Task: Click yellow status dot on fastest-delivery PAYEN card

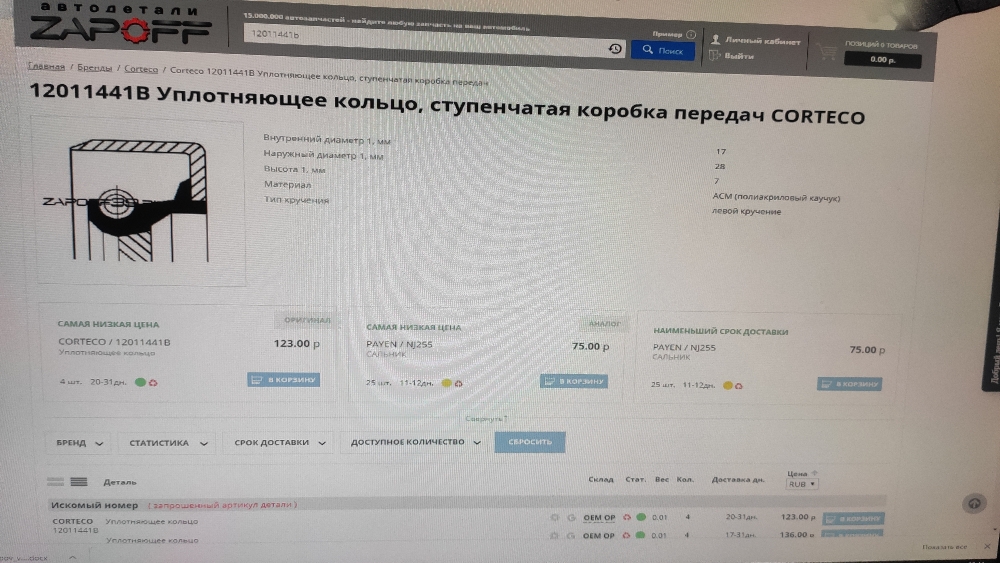Action: click(x=727, y=385)
